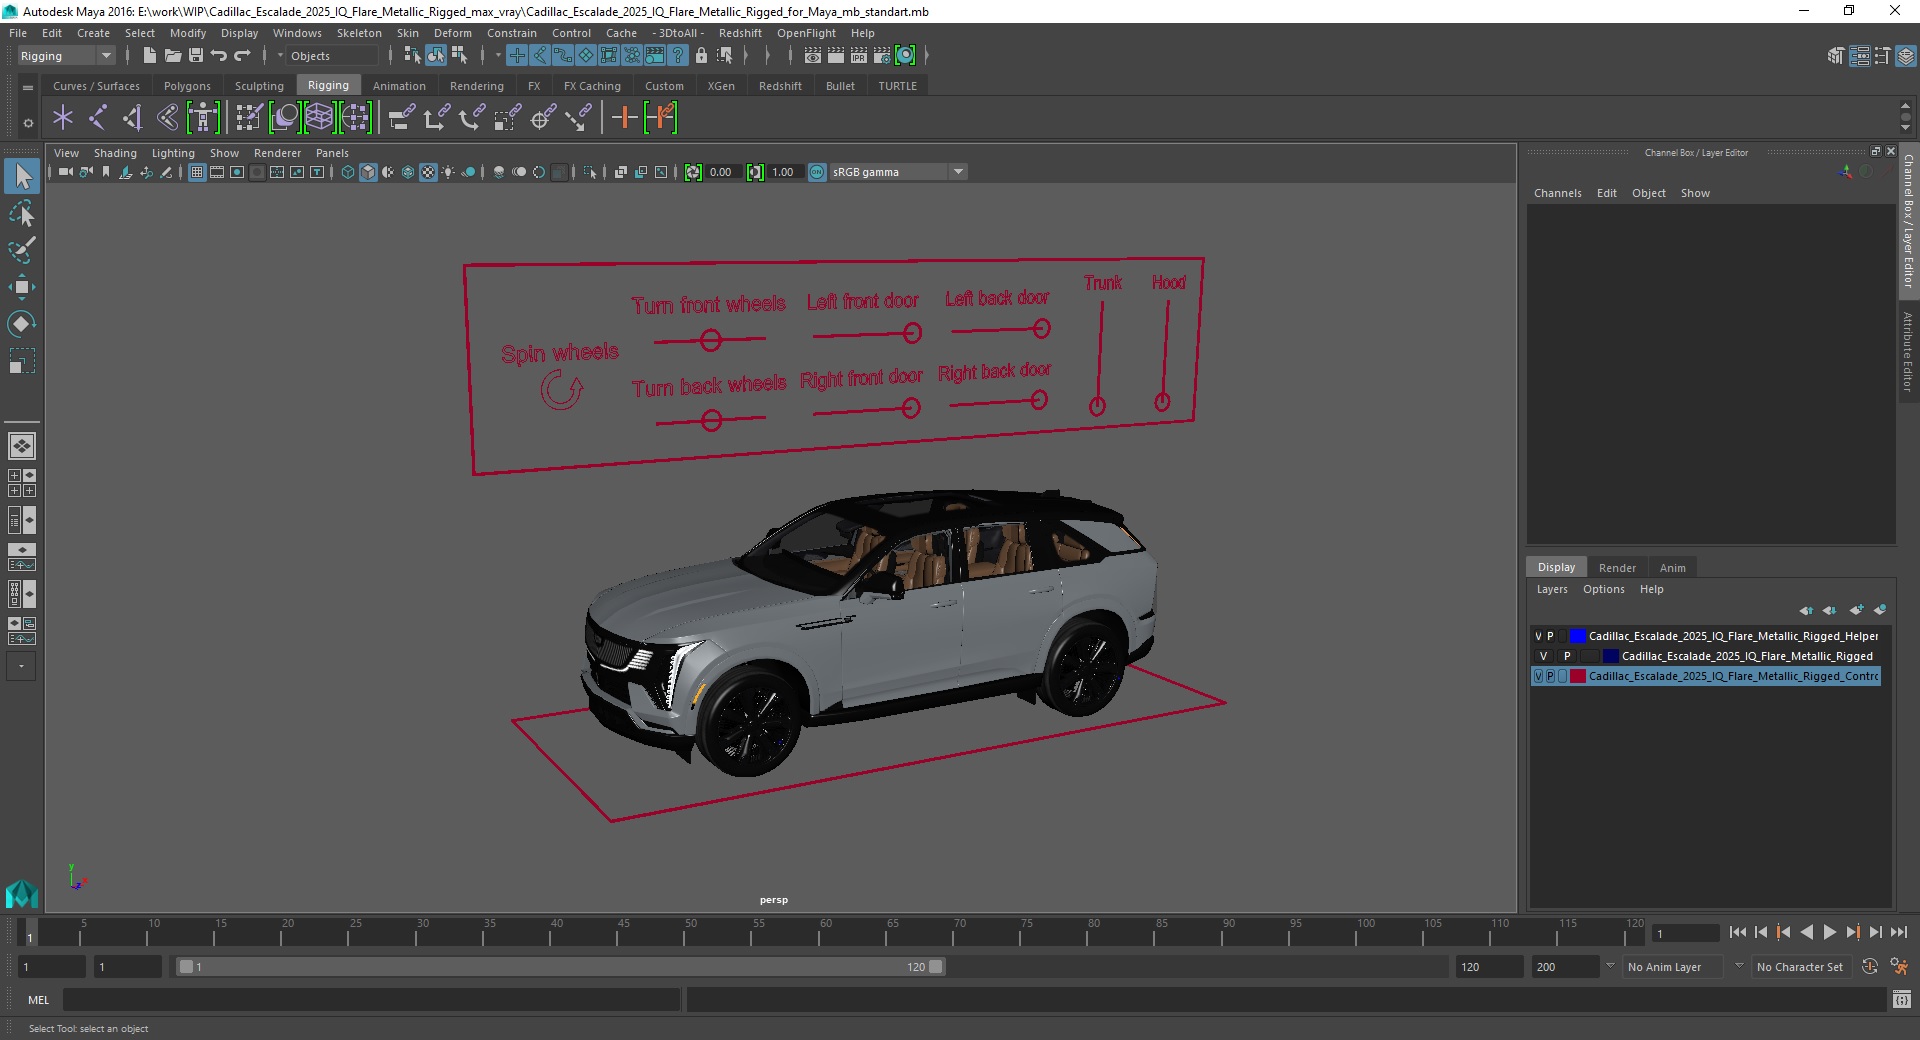This screenshot has height=1040, width=1920.
Task: Click the MEL command input field
Action: 371,999
